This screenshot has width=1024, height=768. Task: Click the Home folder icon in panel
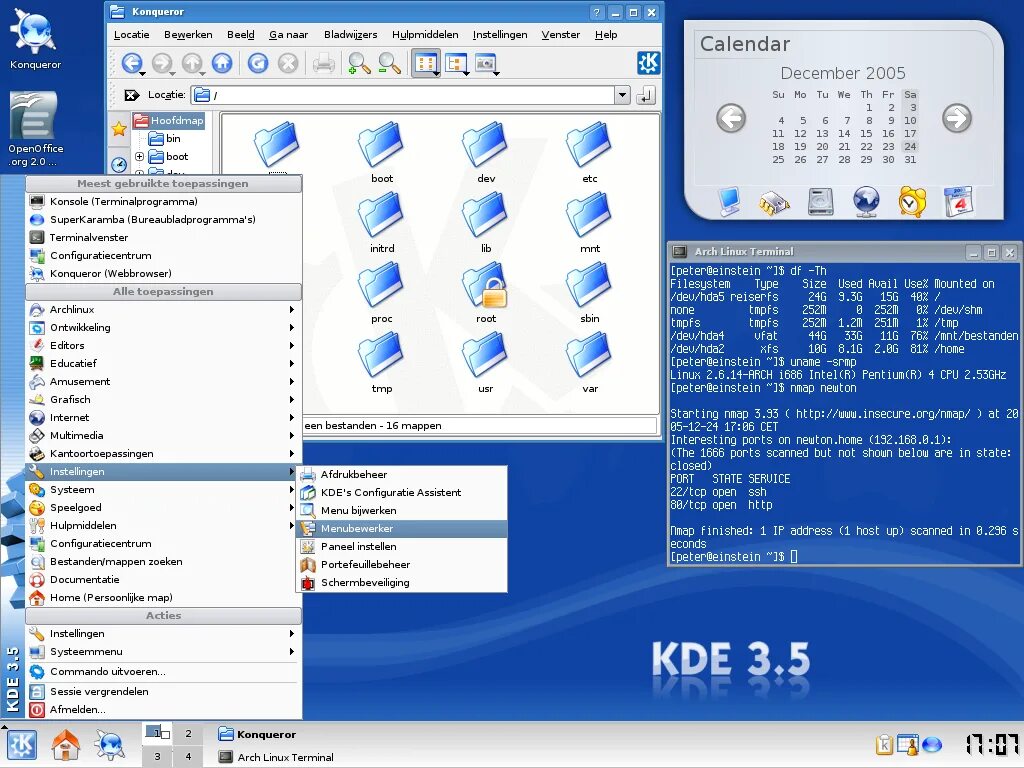(66, 744)
